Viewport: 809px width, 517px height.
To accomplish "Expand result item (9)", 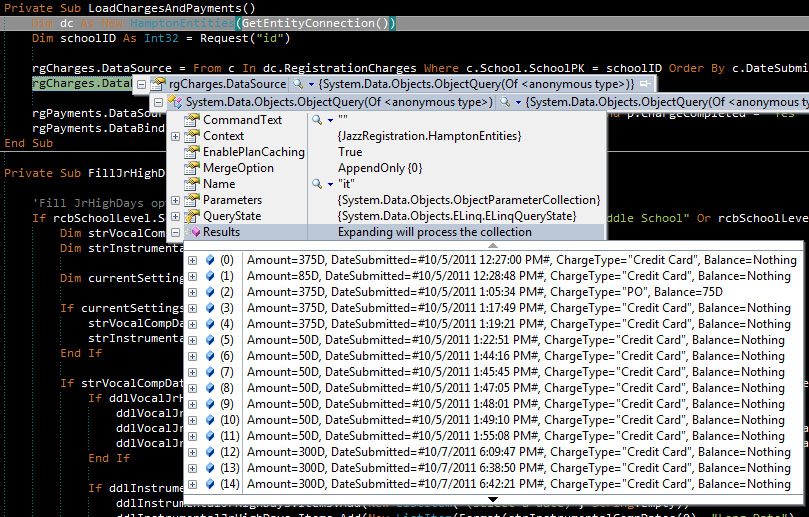I will coord(192,405).
